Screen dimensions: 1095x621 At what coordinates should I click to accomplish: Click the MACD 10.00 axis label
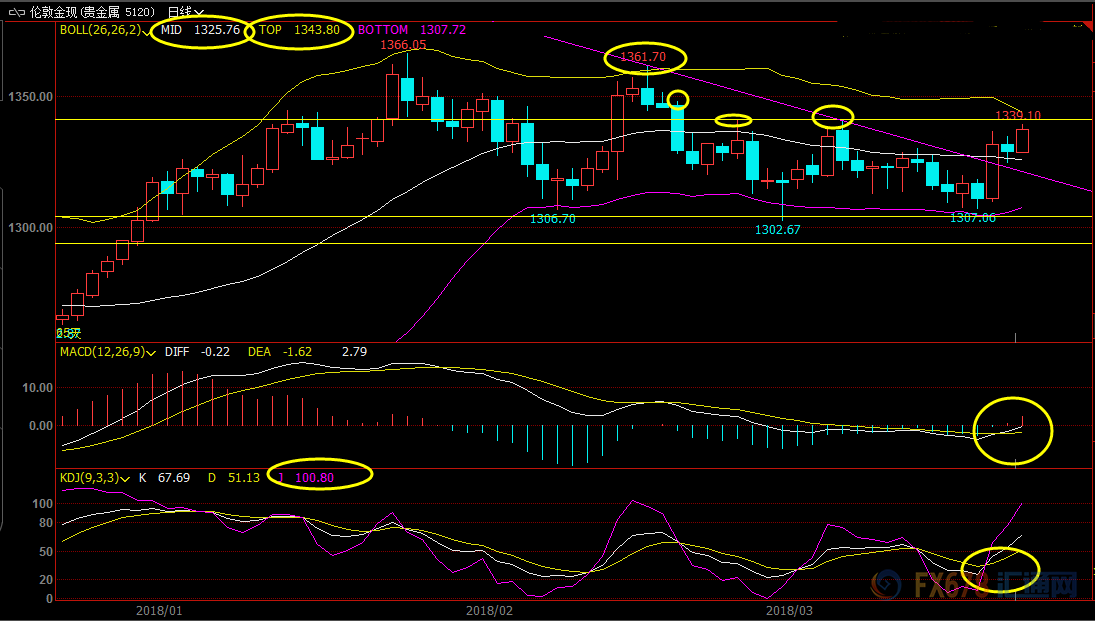click(x=38, y=388)
